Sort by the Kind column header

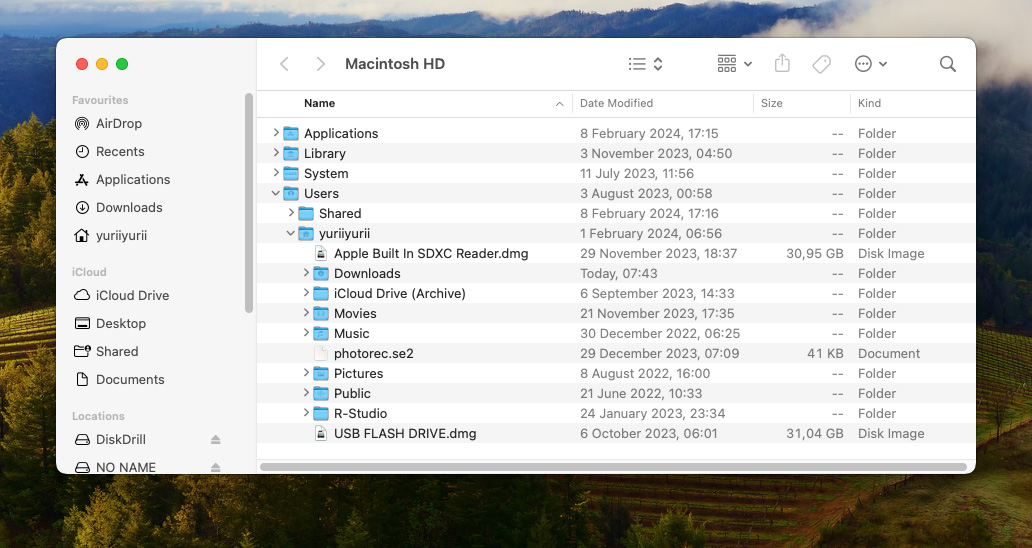pyautogui.click(x=869, y=103)
